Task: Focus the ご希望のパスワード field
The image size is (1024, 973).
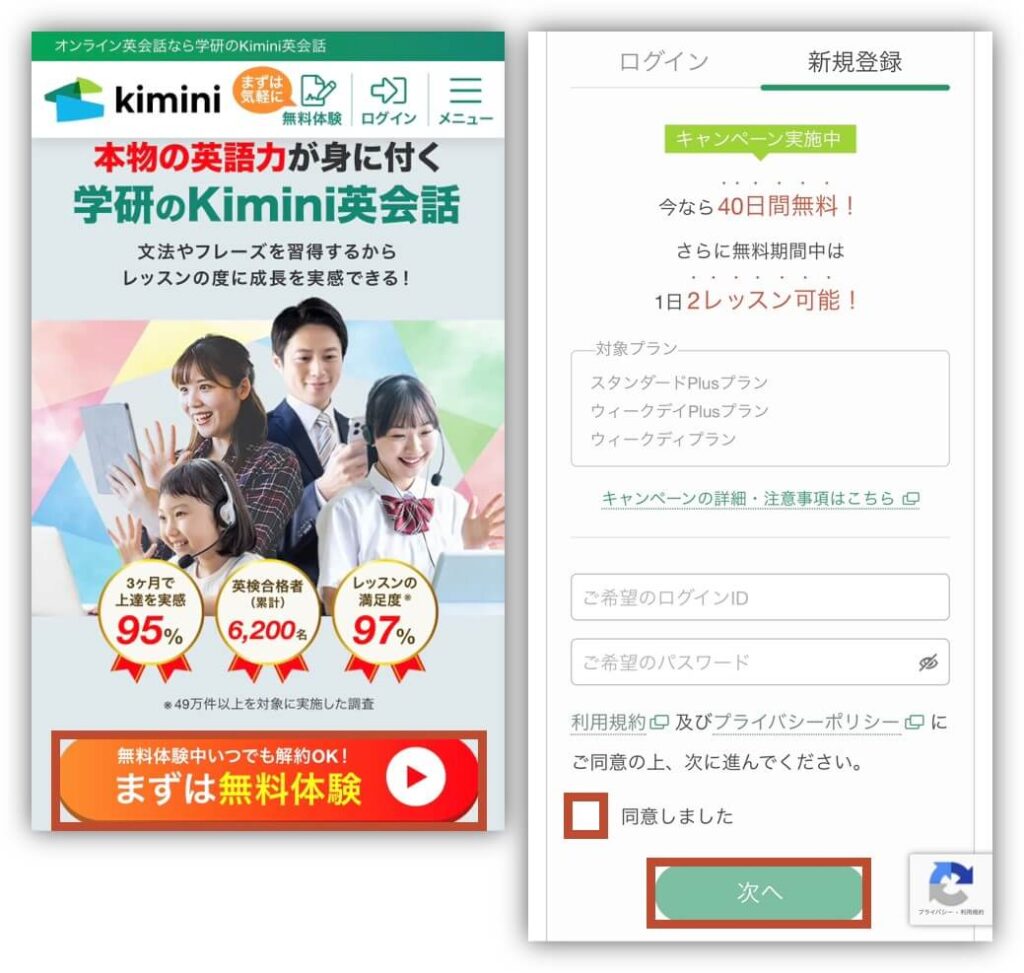Action: click(760, 662)
